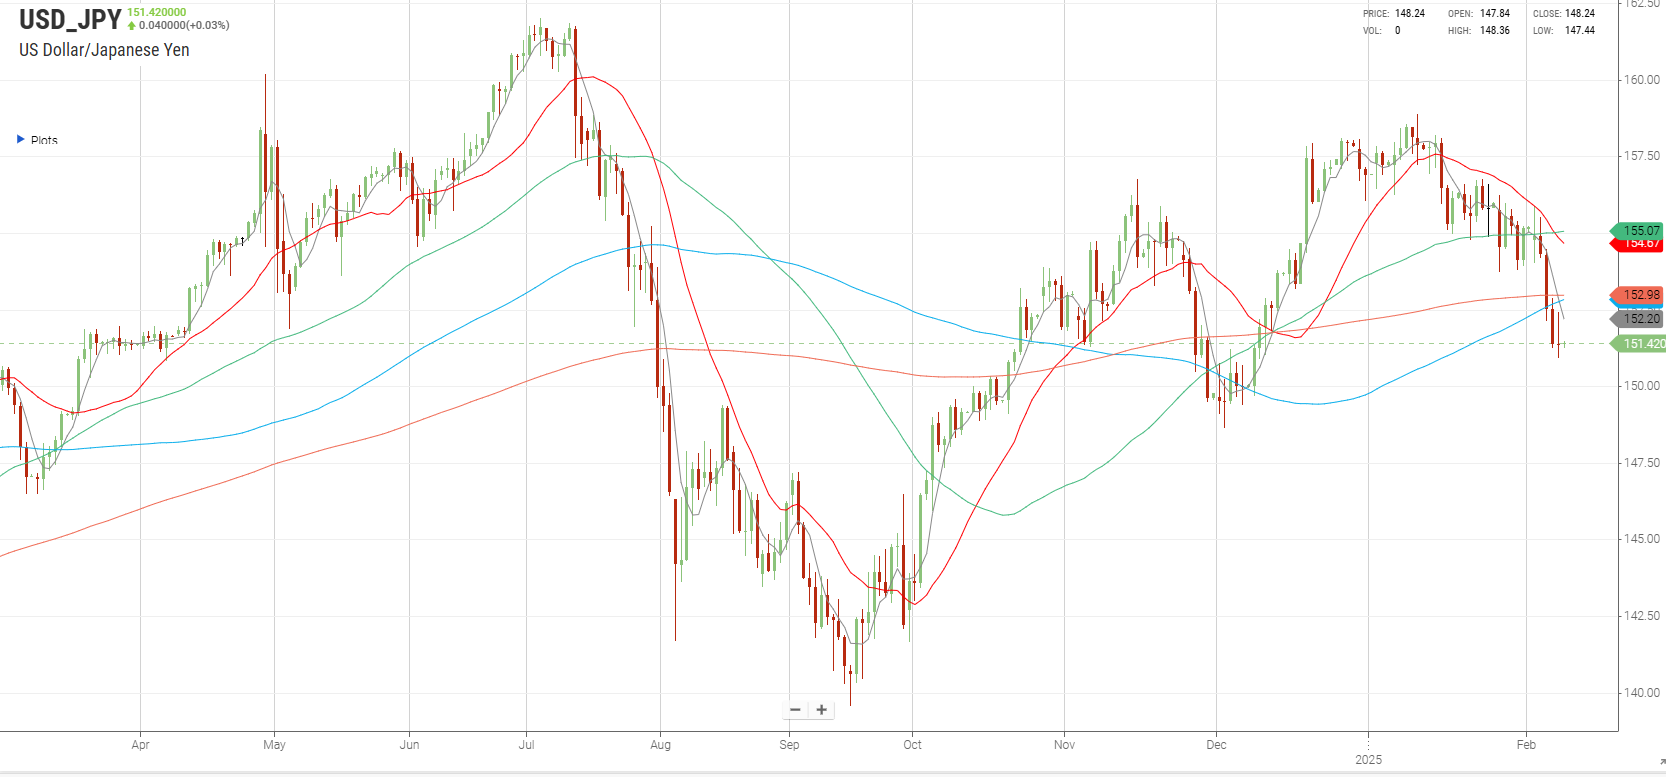Expand the Plots legend triangle
This screenshot has width=1666, height=777.
pos(20,140)
